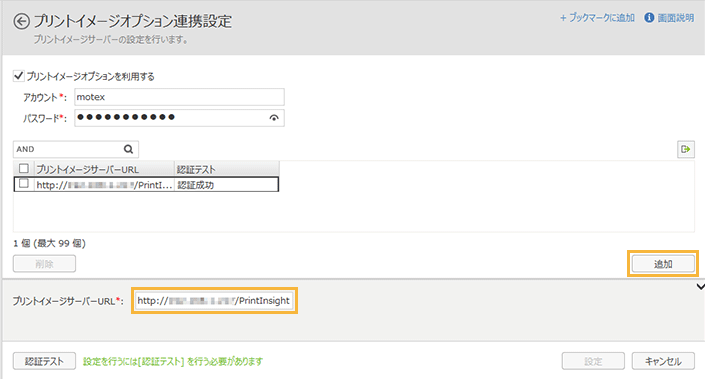Click the 追加 button

click(x=663, y=264)
